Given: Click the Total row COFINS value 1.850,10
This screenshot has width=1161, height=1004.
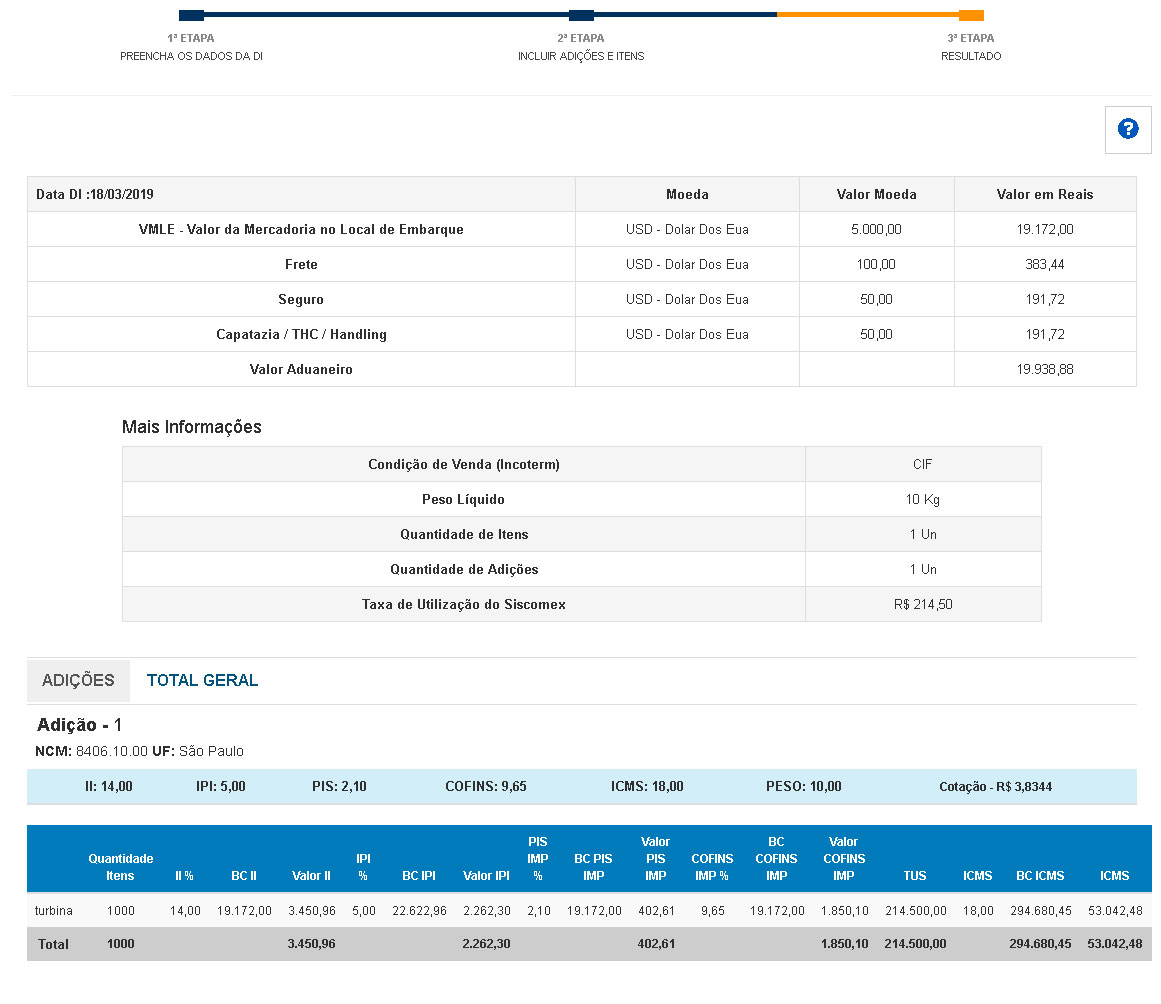Looking at the screenshot, I should point(845,944).
